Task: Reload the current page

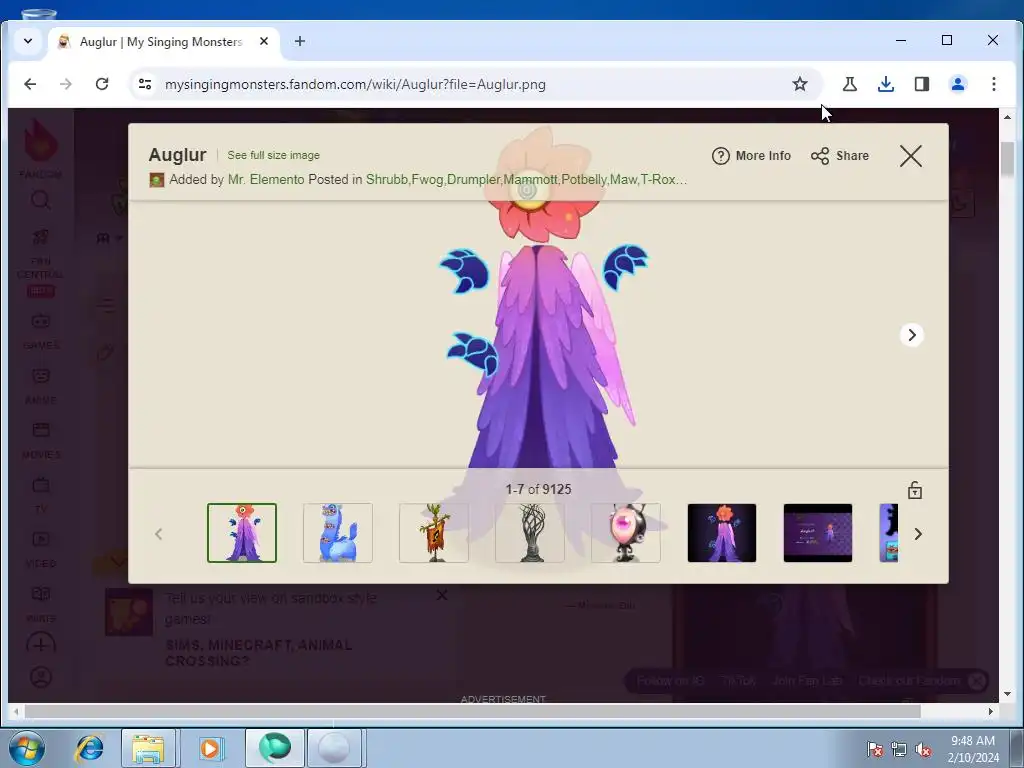Action: [102, 84]
